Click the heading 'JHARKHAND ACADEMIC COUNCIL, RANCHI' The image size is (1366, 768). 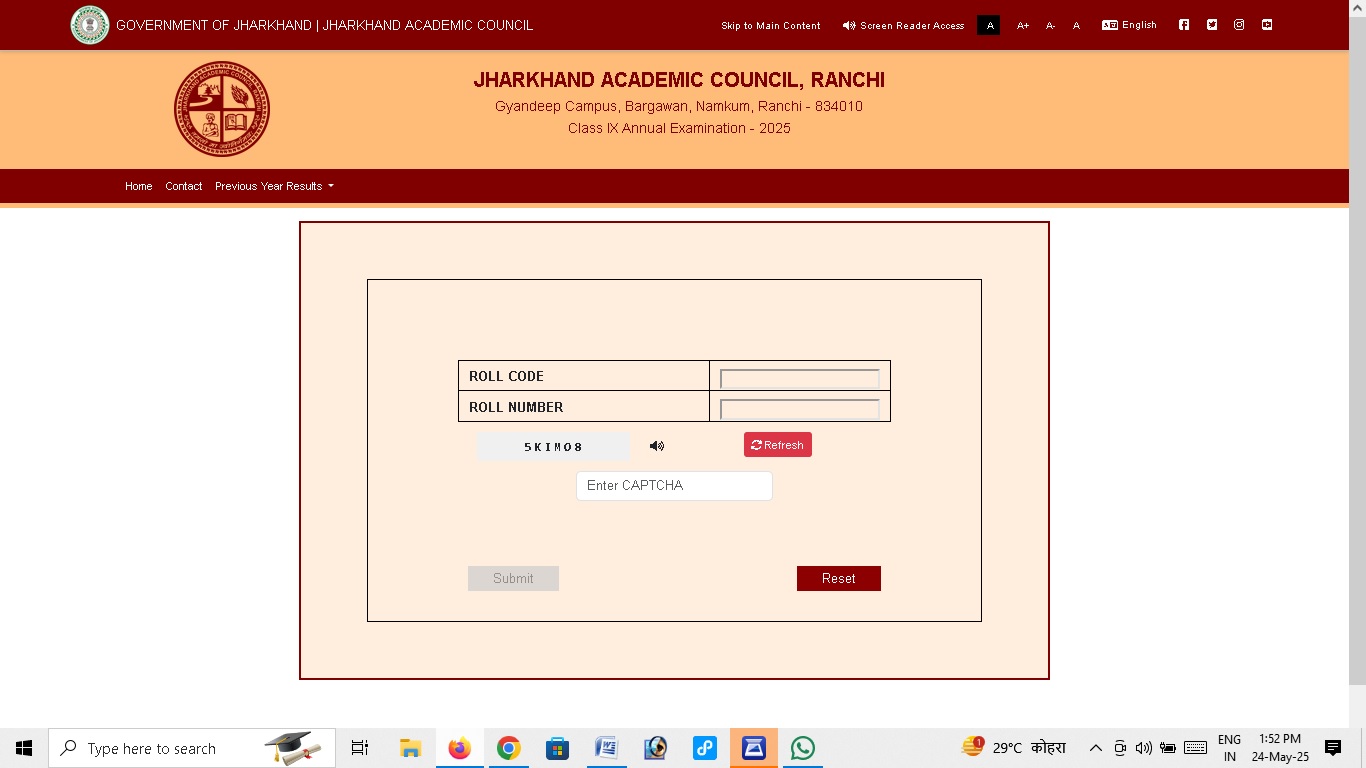(x=679, y=80)
